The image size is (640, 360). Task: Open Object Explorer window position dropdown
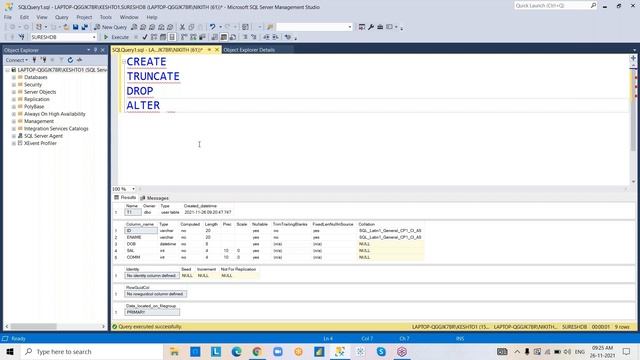(89, 50)
